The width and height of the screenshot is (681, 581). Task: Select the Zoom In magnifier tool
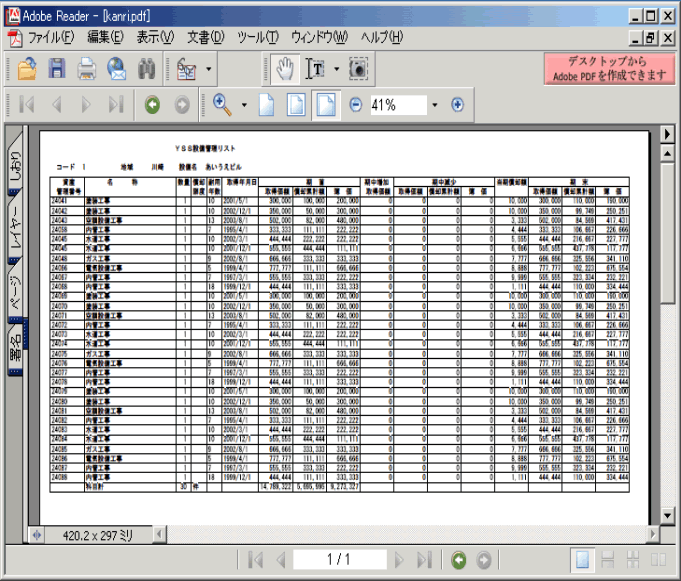[222, 105]
